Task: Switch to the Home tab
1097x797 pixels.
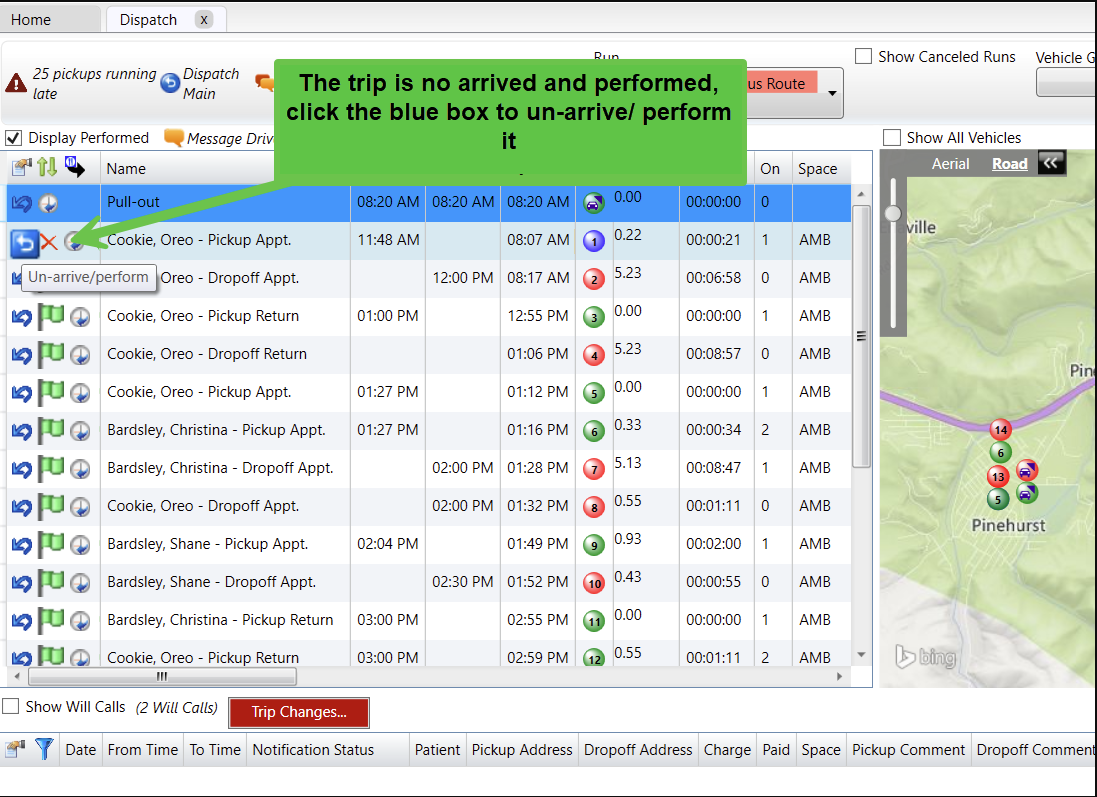Action: [x=31, y=20]
